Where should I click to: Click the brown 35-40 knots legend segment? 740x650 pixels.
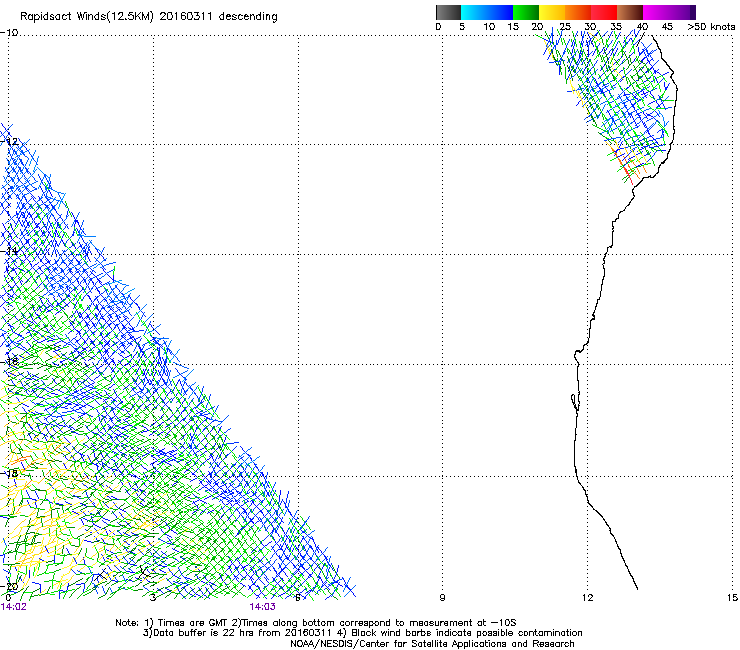[630, 12]
